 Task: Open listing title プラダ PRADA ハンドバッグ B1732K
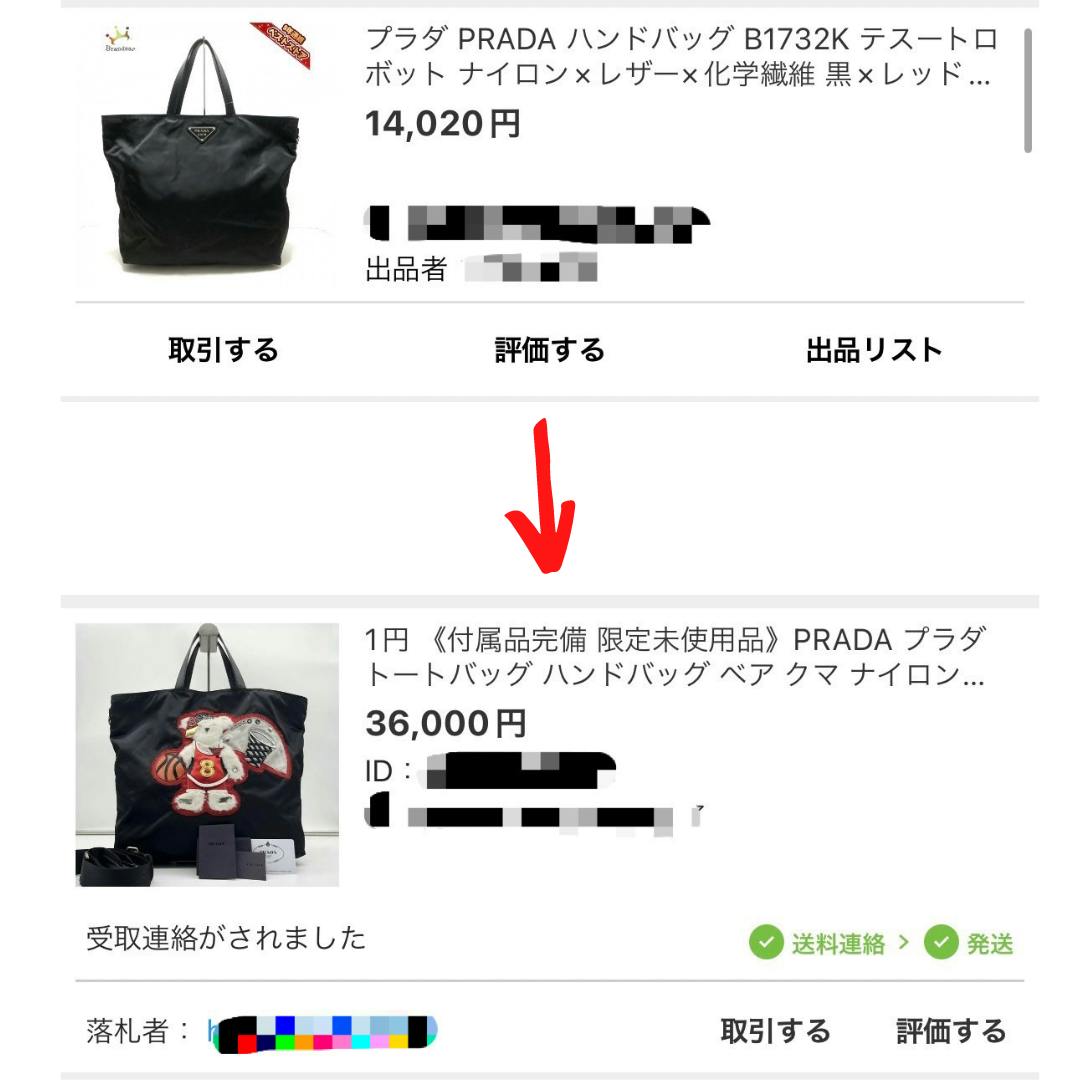point(681,56)
